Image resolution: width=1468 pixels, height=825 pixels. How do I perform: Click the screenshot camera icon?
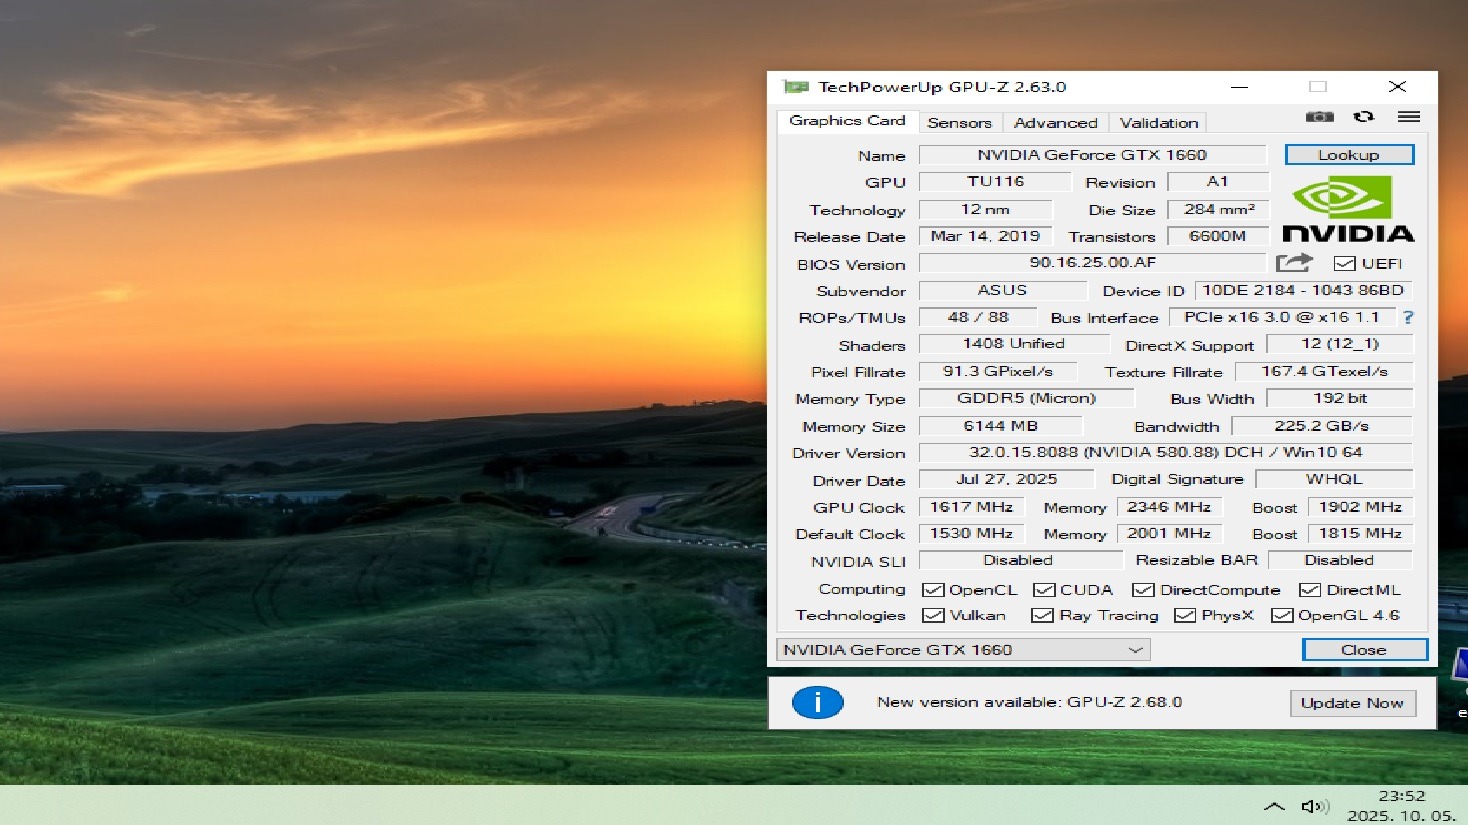coord(1319,117)
